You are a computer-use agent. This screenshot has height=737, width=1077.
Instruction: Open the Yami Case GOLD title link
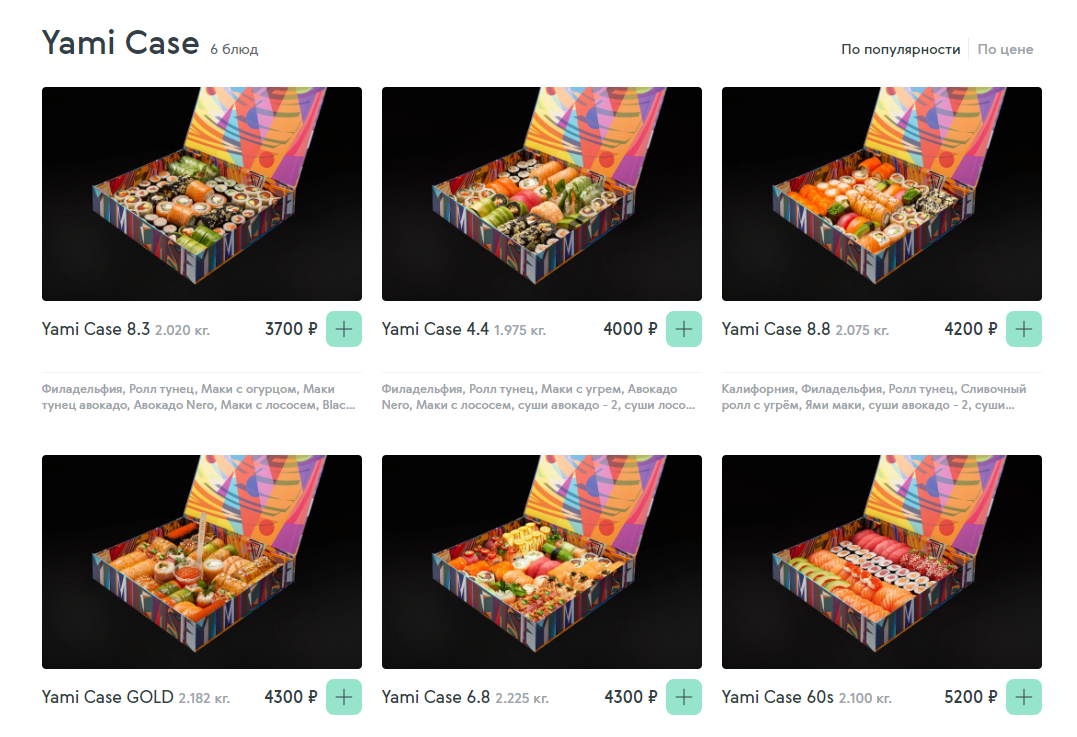click(x=107, y=697)
